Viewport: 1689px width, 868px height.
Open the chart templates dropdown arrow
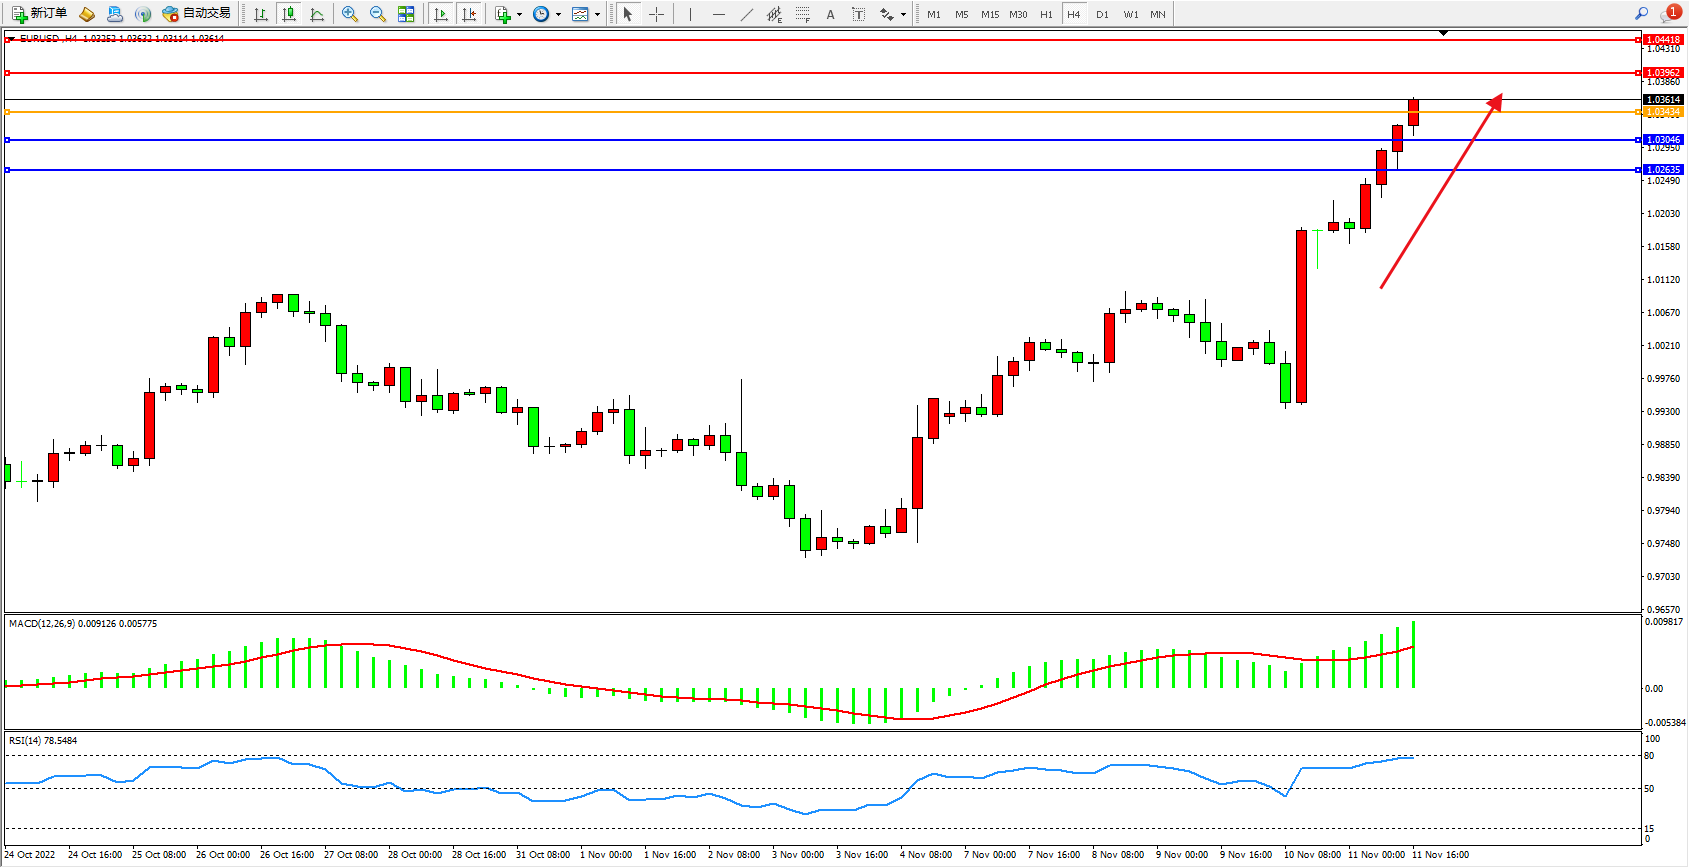tap(597, 15)
